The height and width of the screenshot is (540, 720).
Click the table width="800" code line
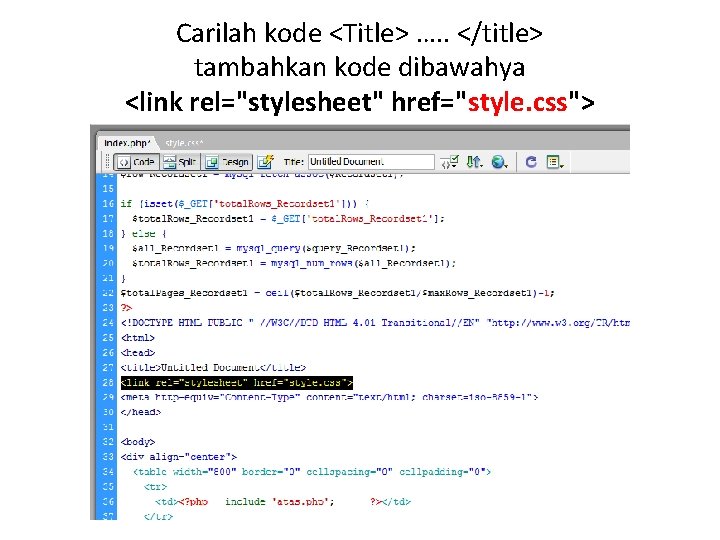point(312,472)
